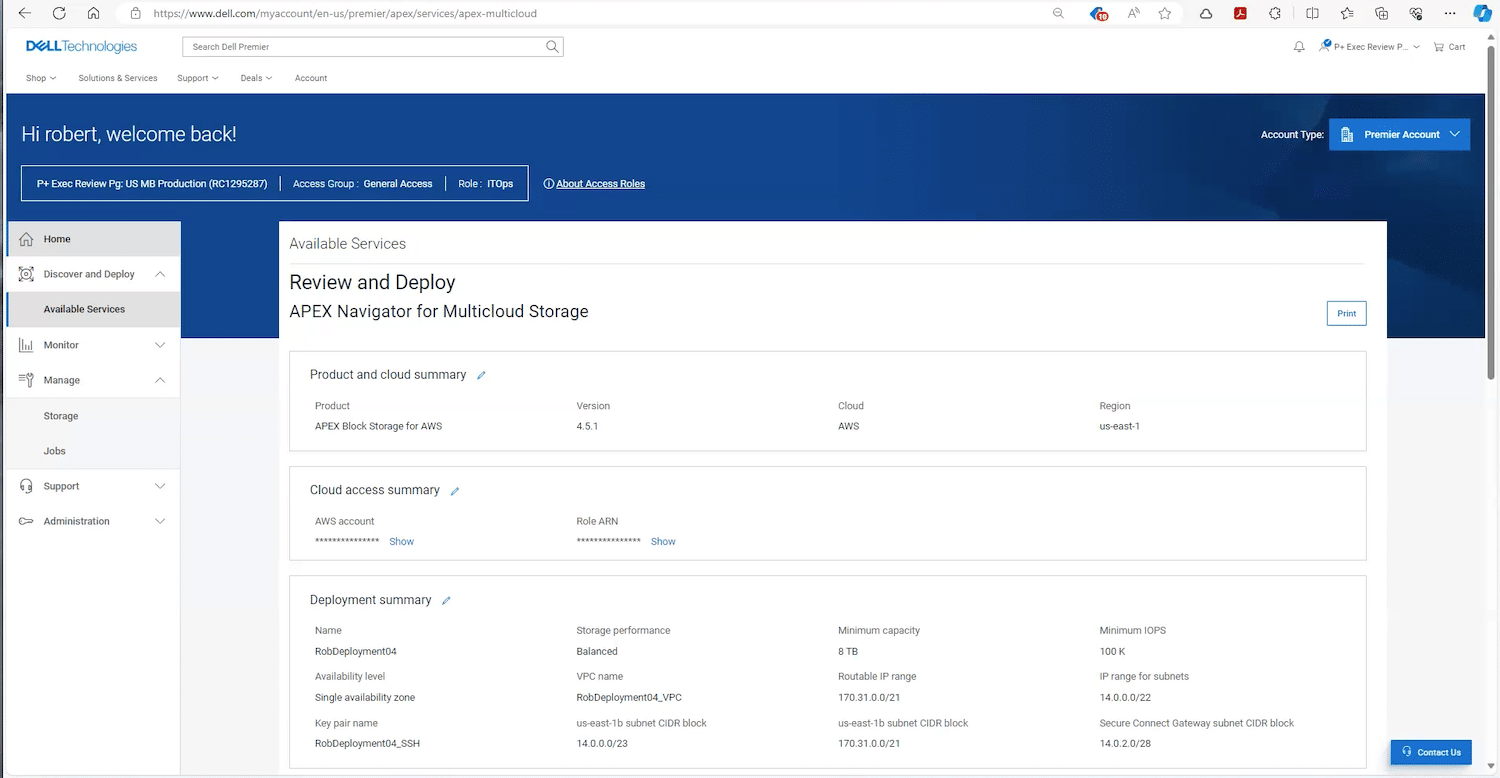This screenshot has height=778, width=1500.
Task: Click the Print button
Action: tap(1346, 313)
